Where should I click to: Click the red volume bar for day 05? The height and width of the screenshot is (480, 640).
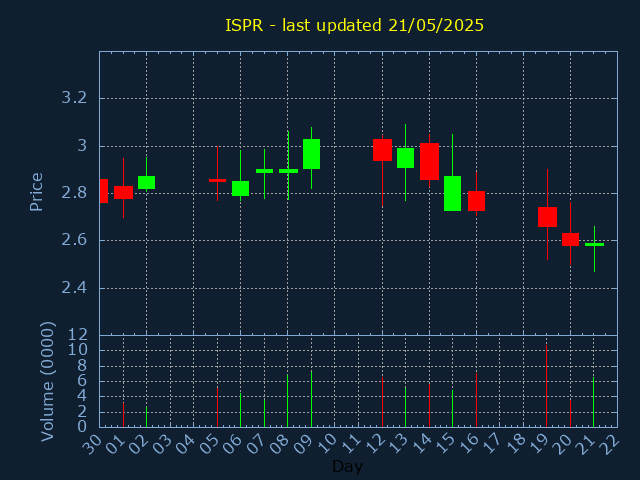[x=217, y=407]
